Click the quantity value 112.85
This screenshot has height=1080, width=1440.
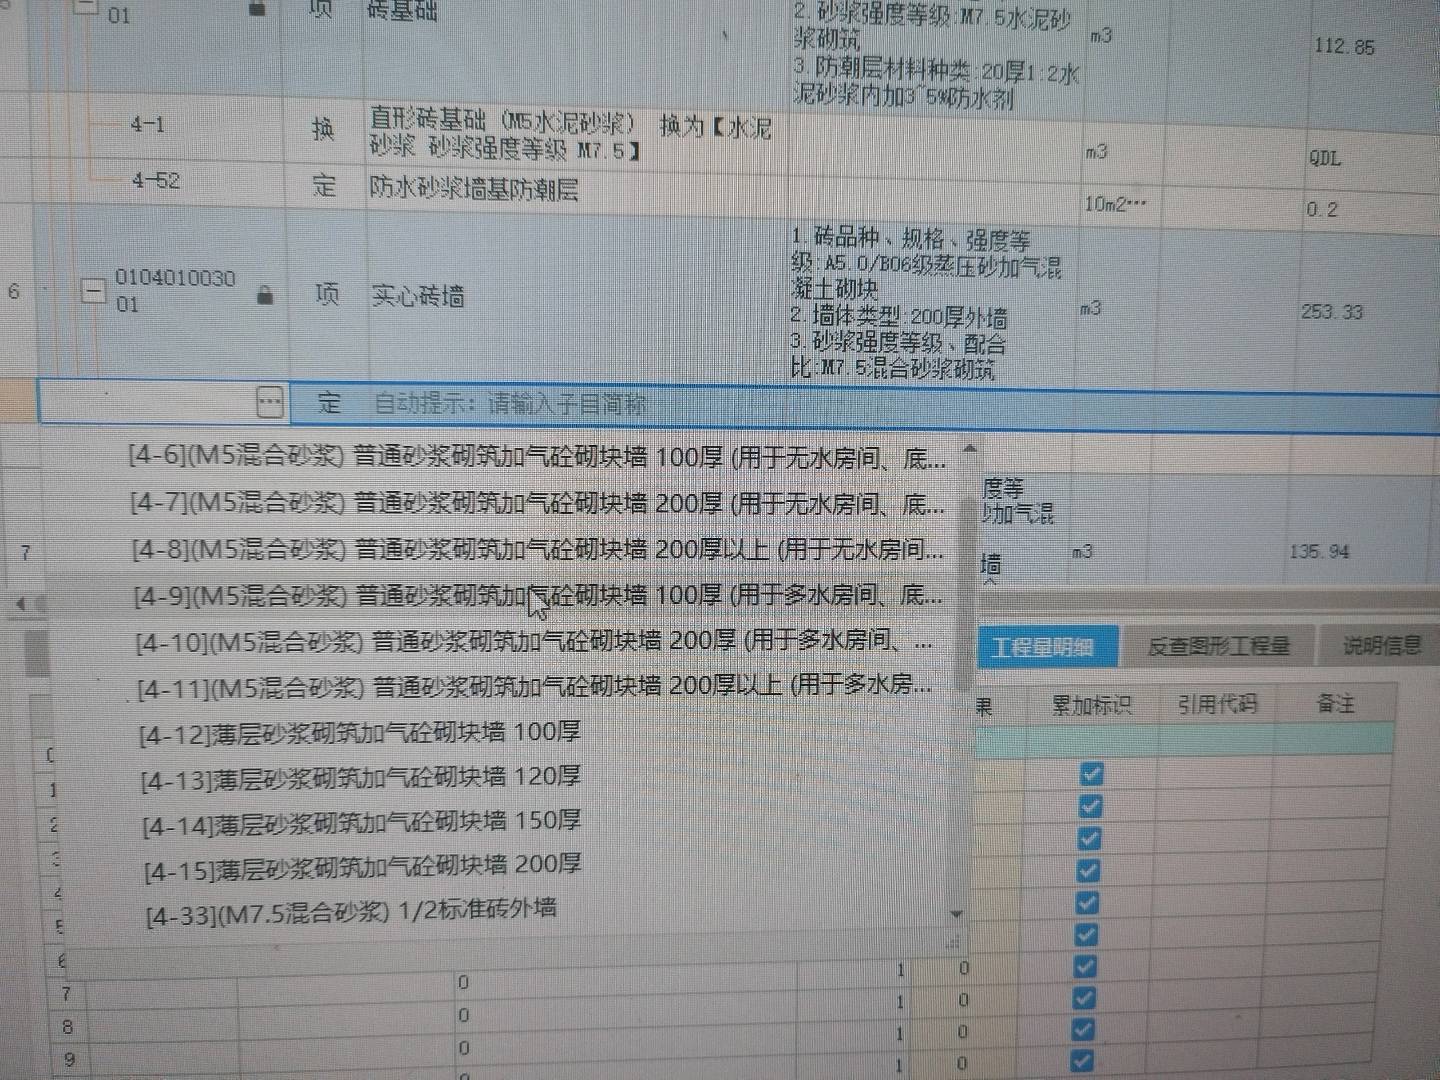point(1344,46)
